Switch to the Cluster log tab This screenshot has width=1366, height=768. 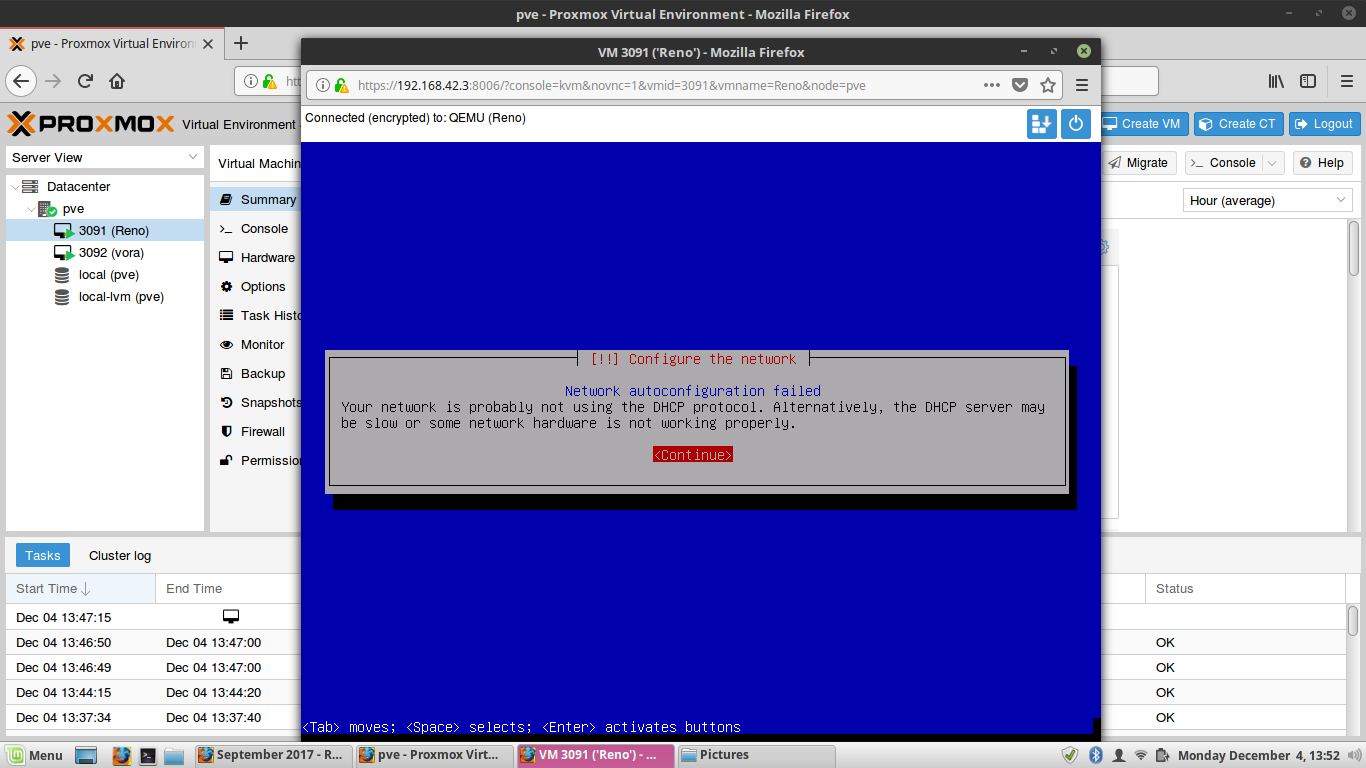pos(120,555)
